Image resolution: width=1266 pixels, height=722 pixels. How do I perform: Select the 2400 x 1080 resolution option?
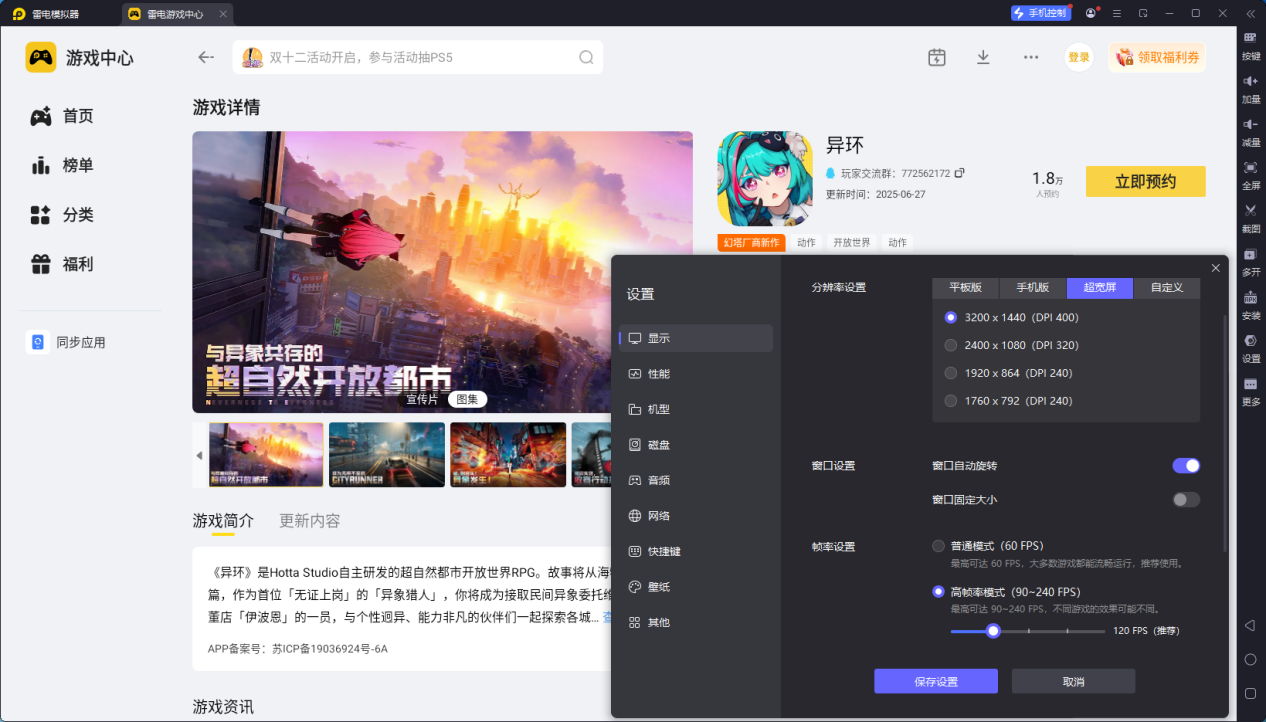pyautogui.click(x=1012, y=345)
